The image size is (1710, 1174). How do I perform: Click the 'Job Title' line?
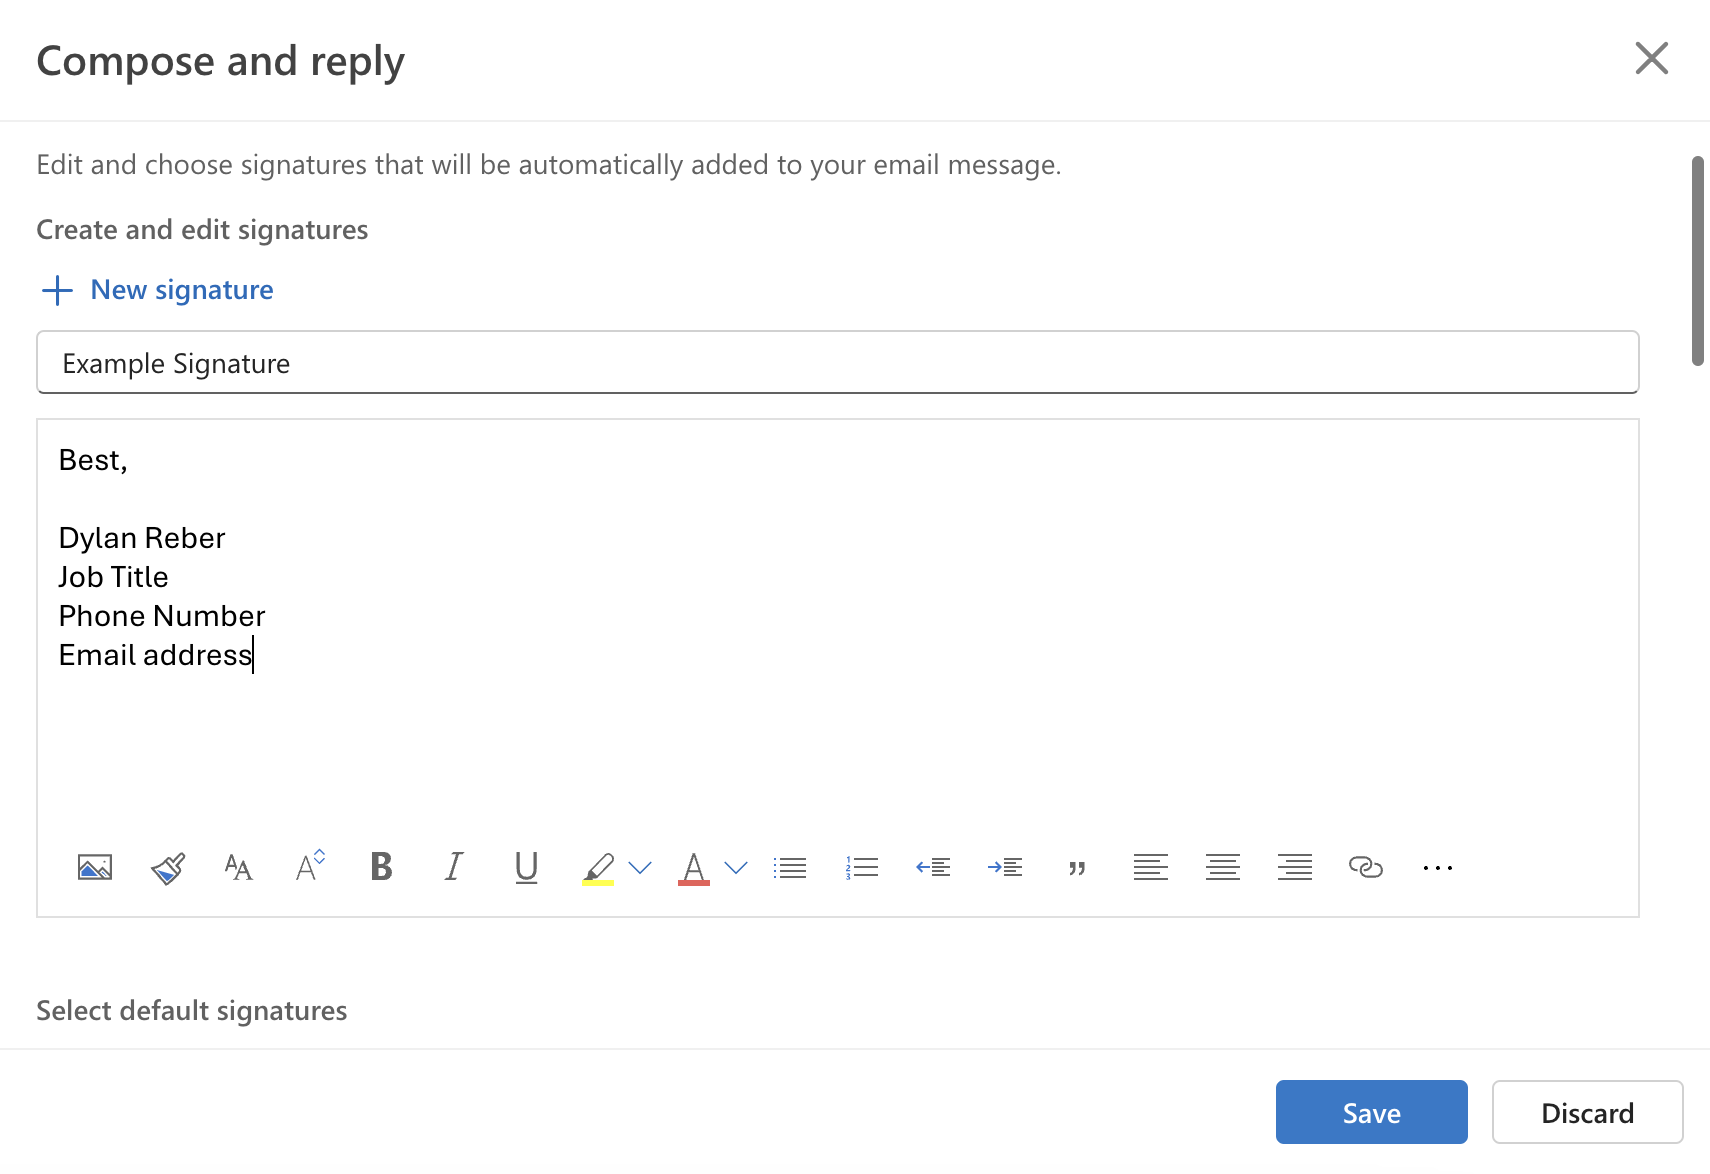(x=113, y=577)
